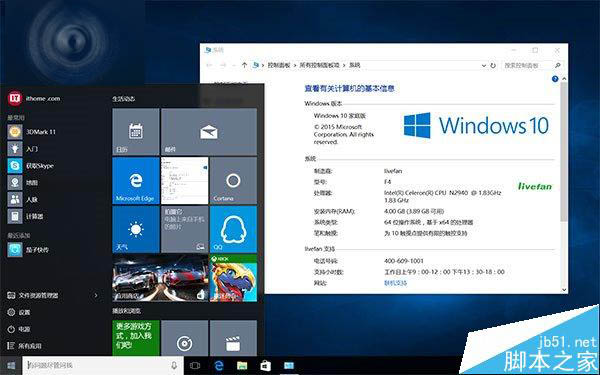Expand File Explorer jump list arrow
Viewport: 600px width, 375px height.
(x=96, y=295)
